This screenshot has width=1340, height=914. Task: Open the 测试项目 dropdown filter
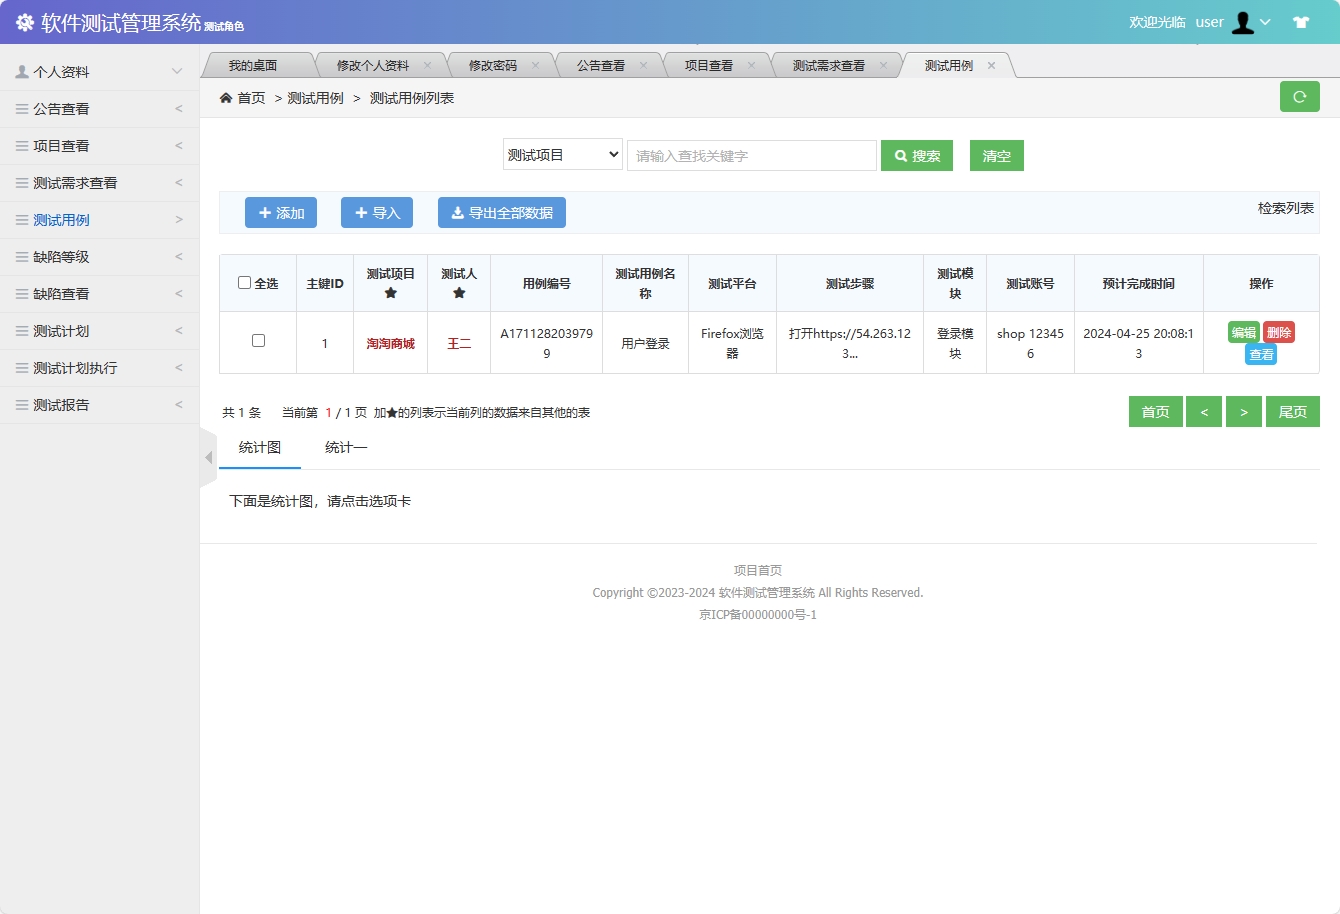(562, 155)
